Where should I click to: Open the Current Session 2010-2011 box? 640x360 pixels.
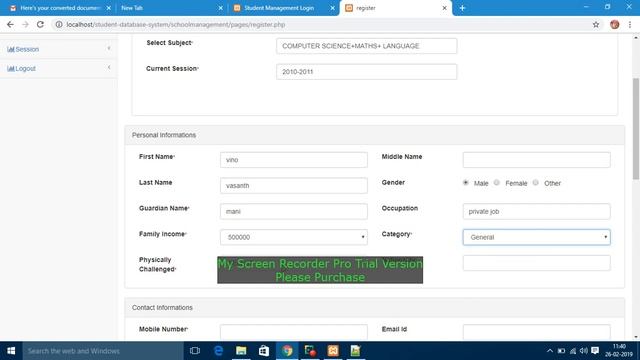pos(367,72)
